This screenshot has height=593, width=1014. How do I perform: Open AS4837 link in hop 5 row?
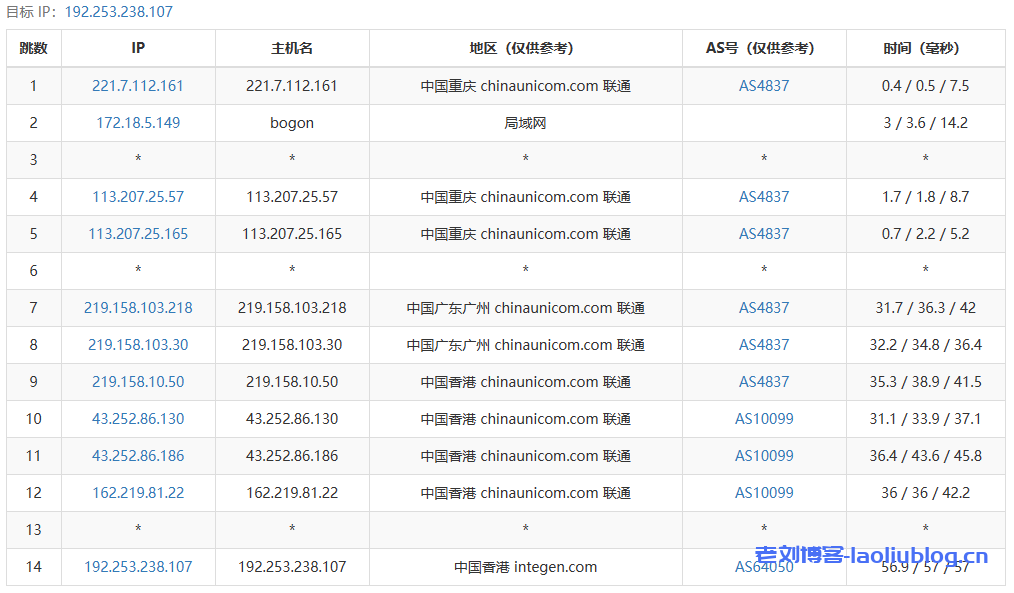pos(764,233)
